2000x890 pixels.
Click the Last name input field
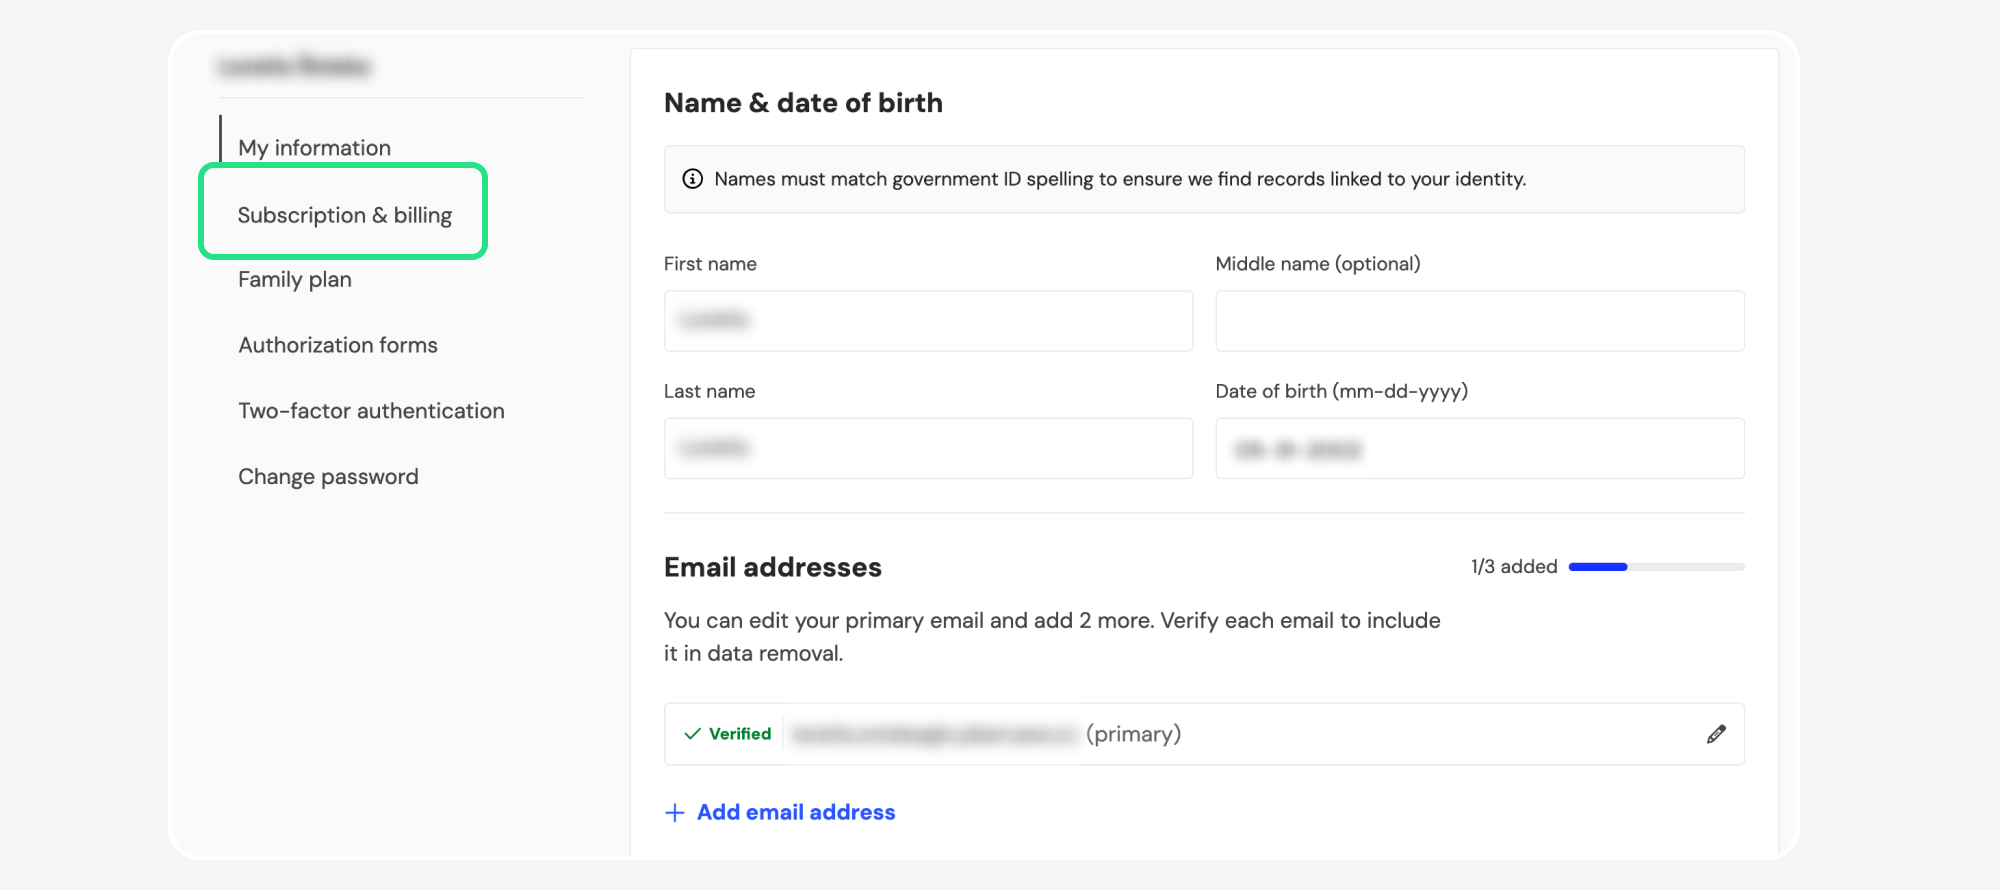(928, 448)
